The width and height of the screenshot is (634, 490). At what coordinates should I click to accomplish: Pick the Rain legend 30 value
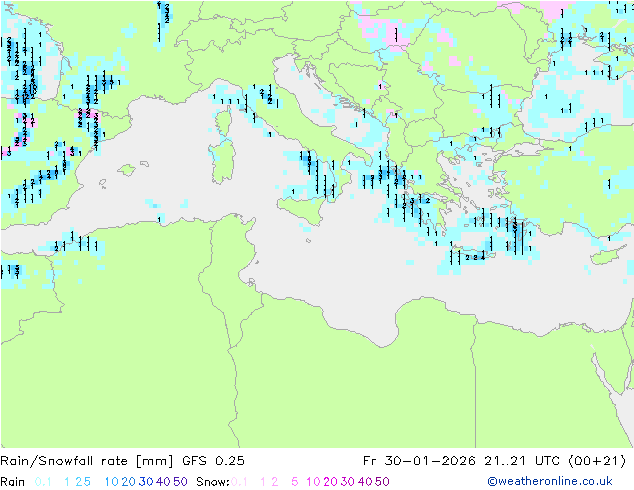(x=146, y=482)
